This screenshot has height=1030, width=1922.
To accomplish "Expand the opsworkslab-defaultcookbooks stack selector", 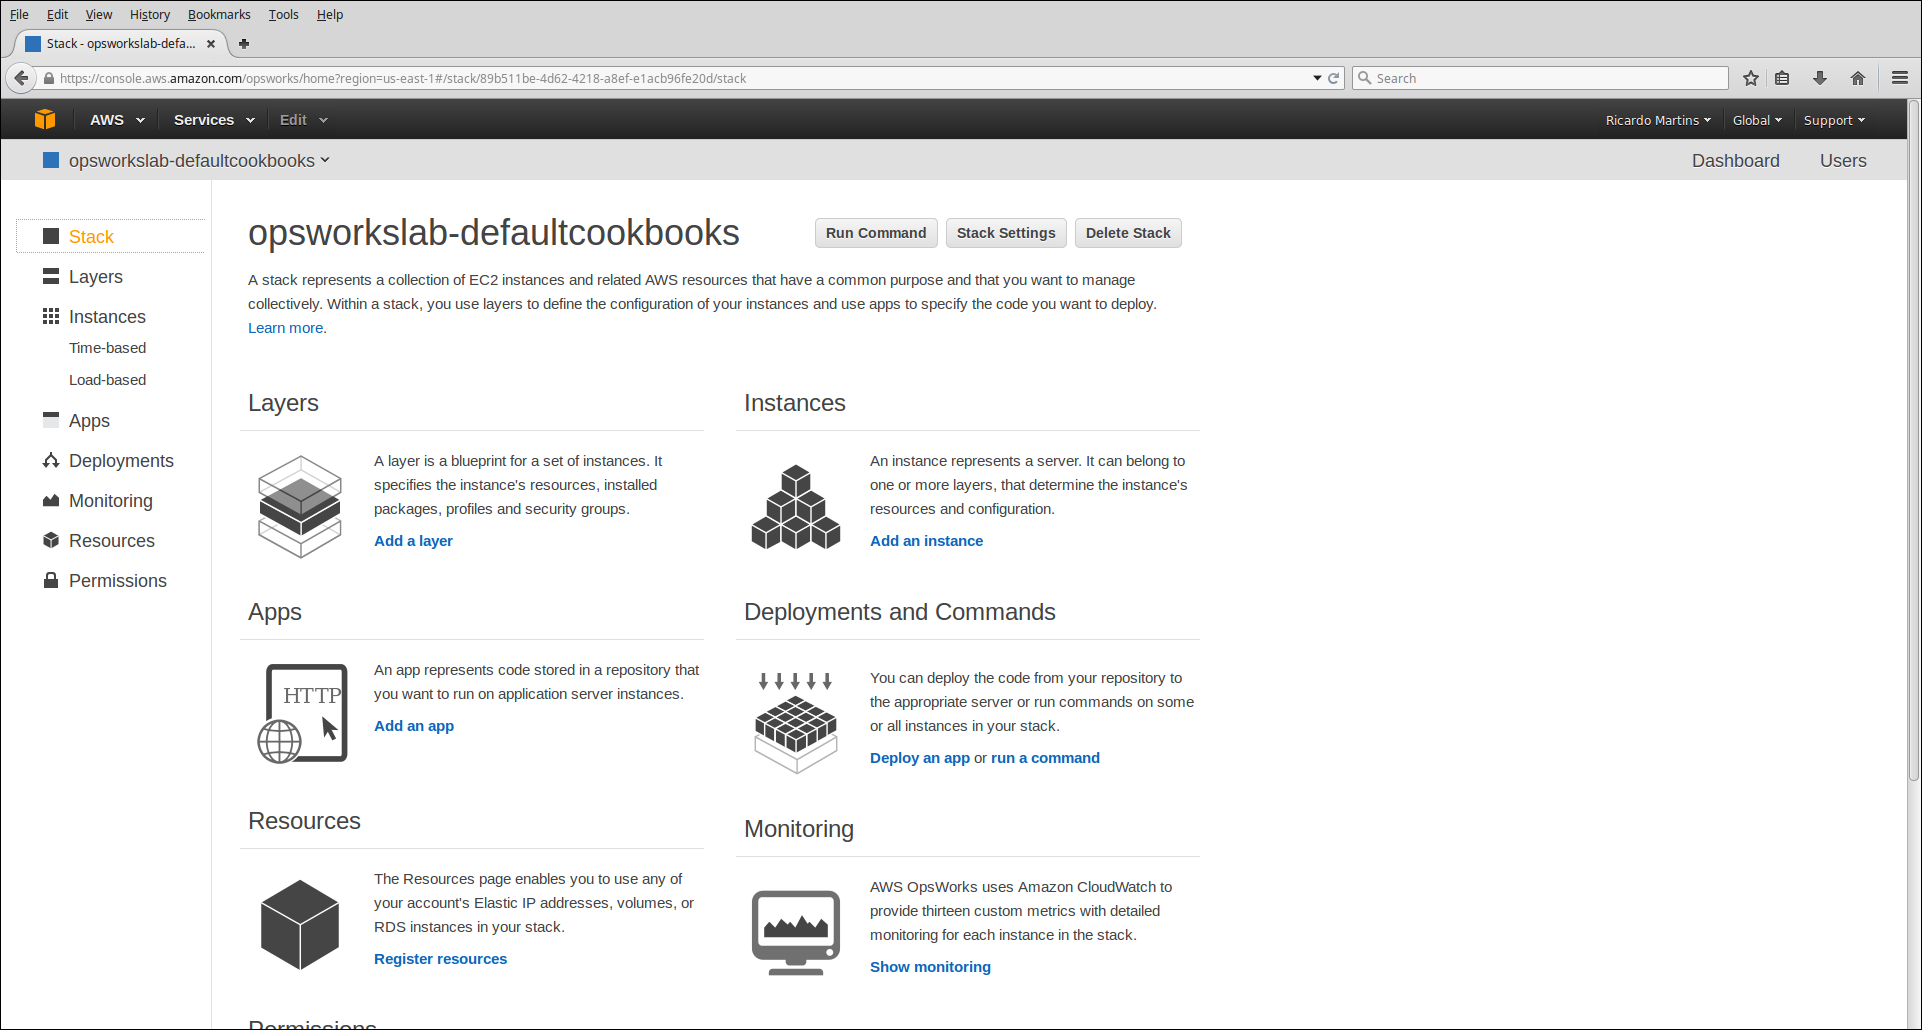I will click(198, 161).
